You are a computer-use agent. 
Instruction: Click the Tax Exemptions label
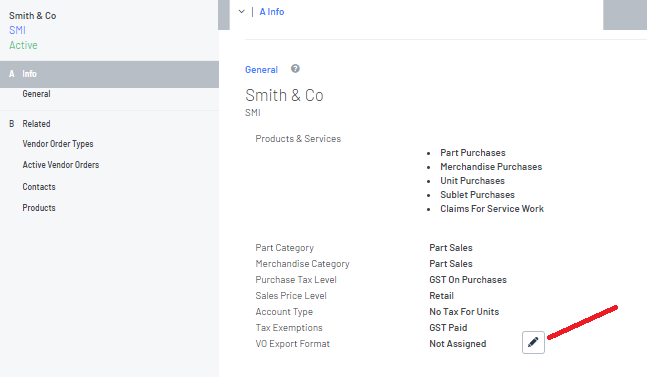pos(289,328)
